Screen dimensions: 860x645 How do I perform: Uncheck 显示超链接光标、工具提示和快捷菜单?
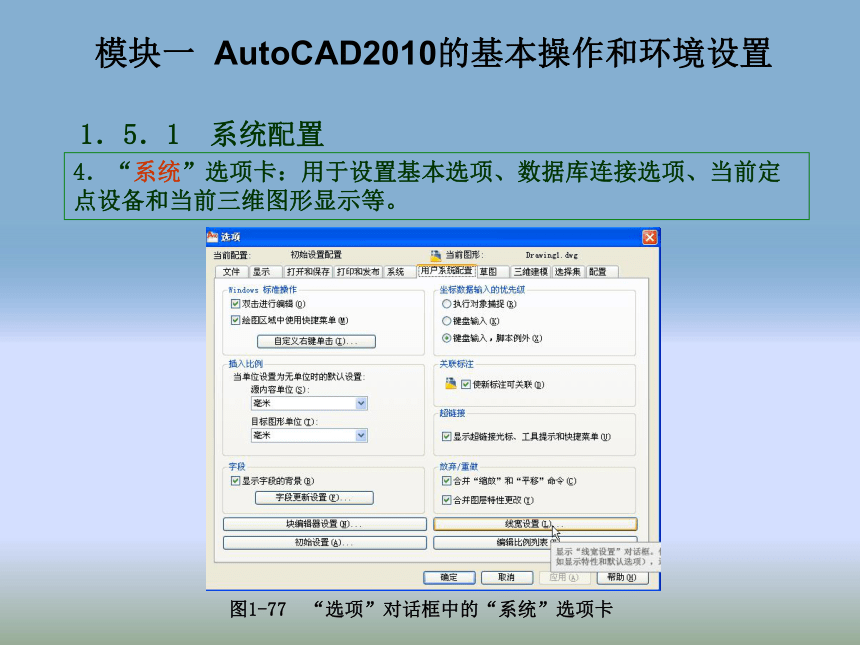click(446, 437)
